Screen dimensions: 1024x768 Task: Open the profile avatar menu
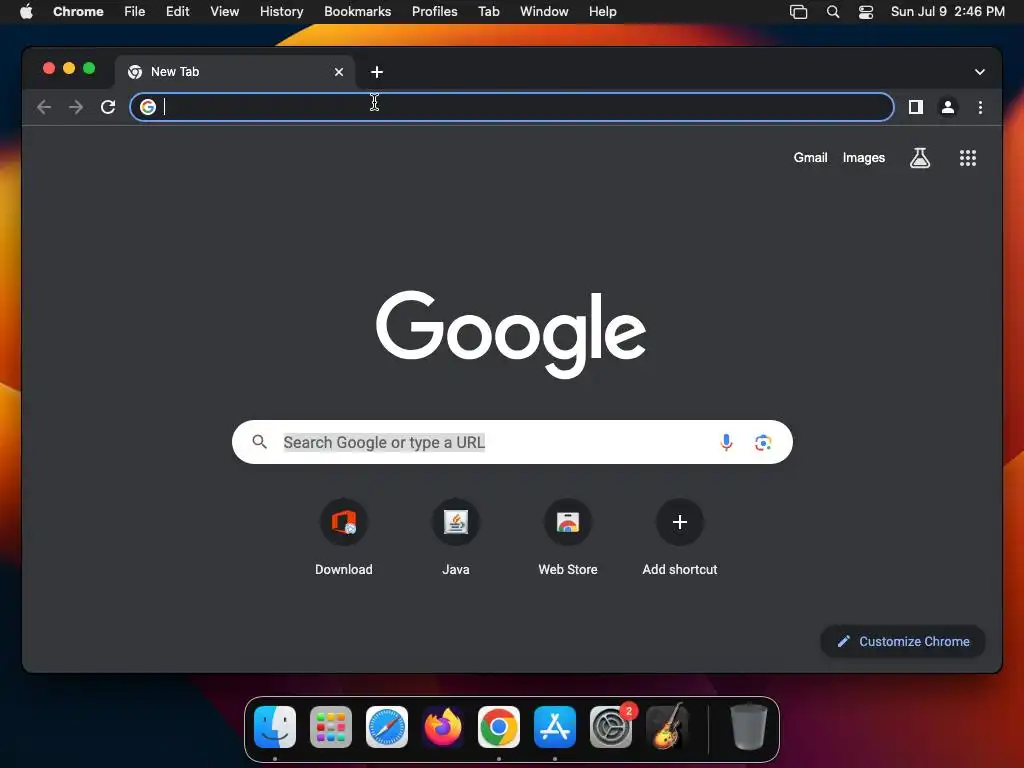pos(948,107)
